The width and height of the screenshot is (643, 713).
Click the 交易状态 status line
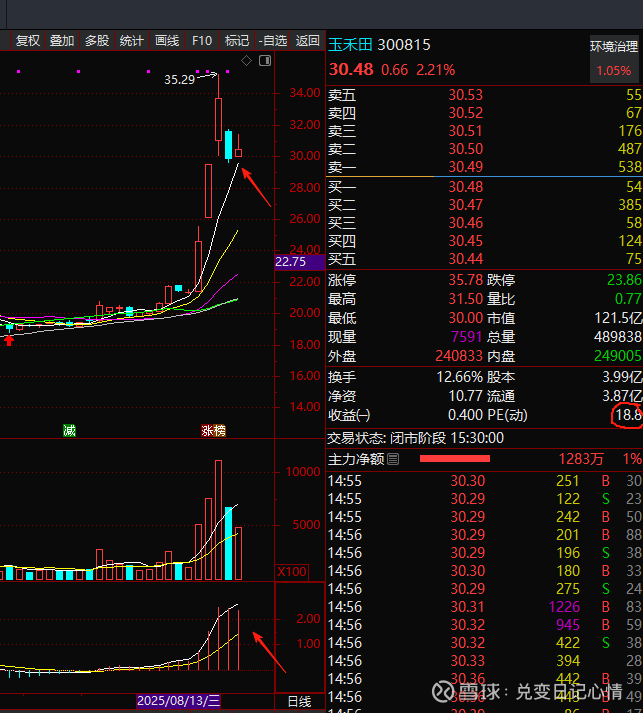tap(416, 438)
